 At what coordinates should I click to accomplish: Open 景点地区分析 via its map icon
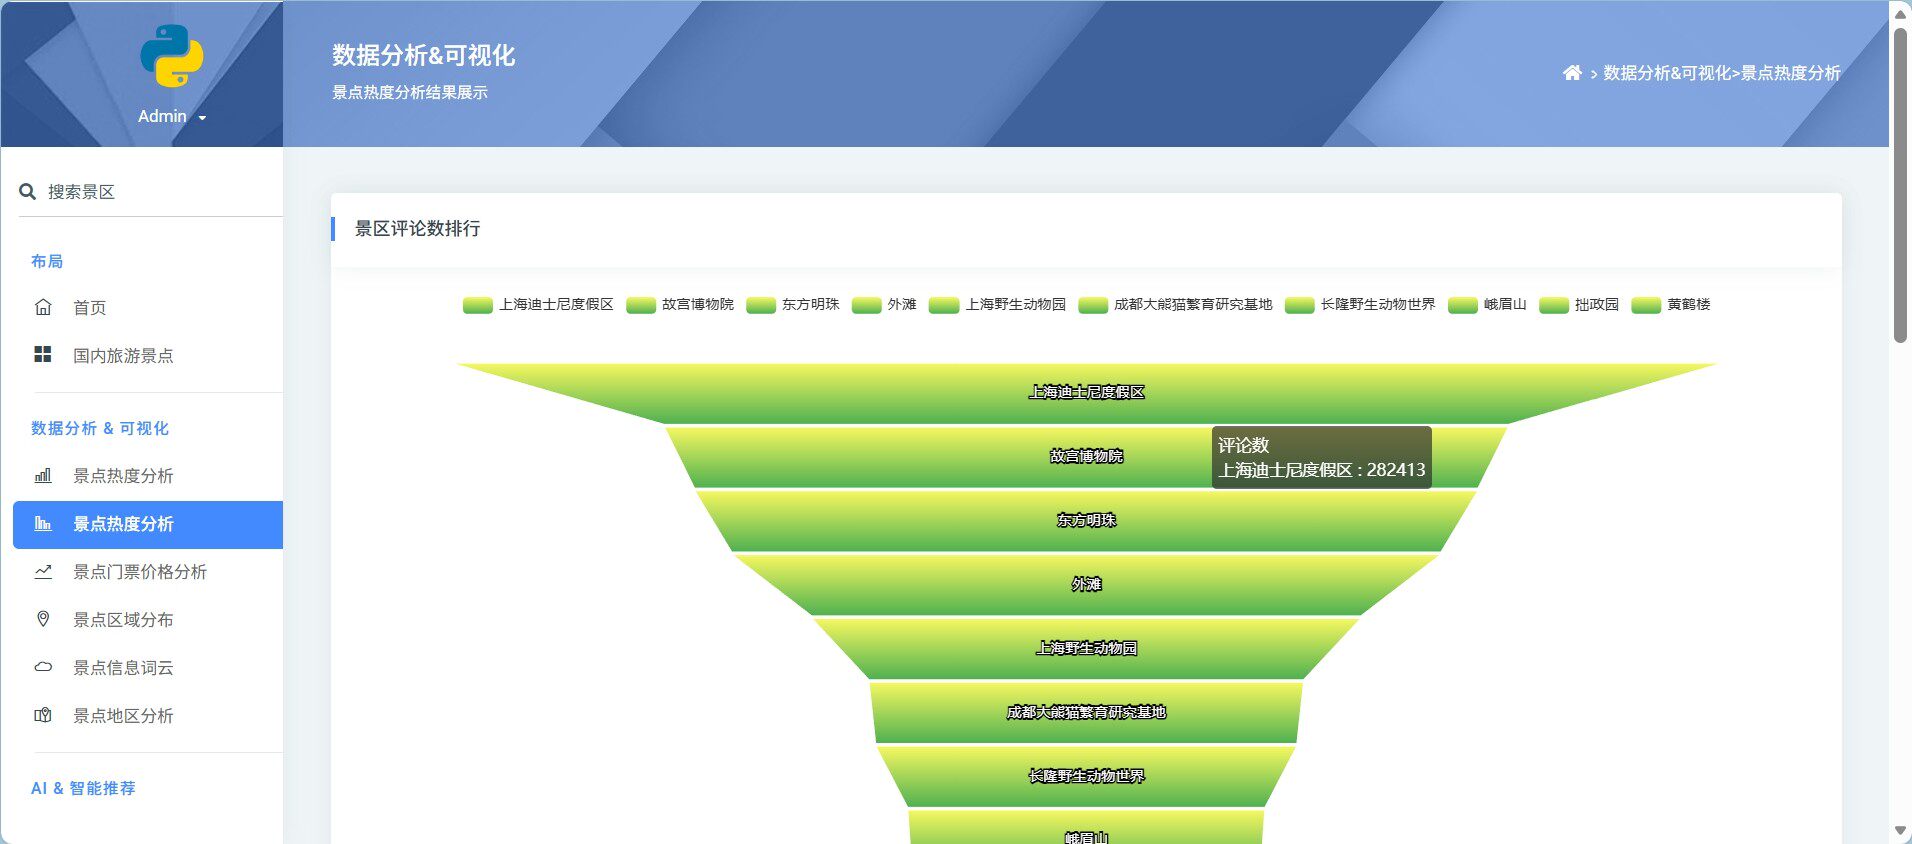43,715
